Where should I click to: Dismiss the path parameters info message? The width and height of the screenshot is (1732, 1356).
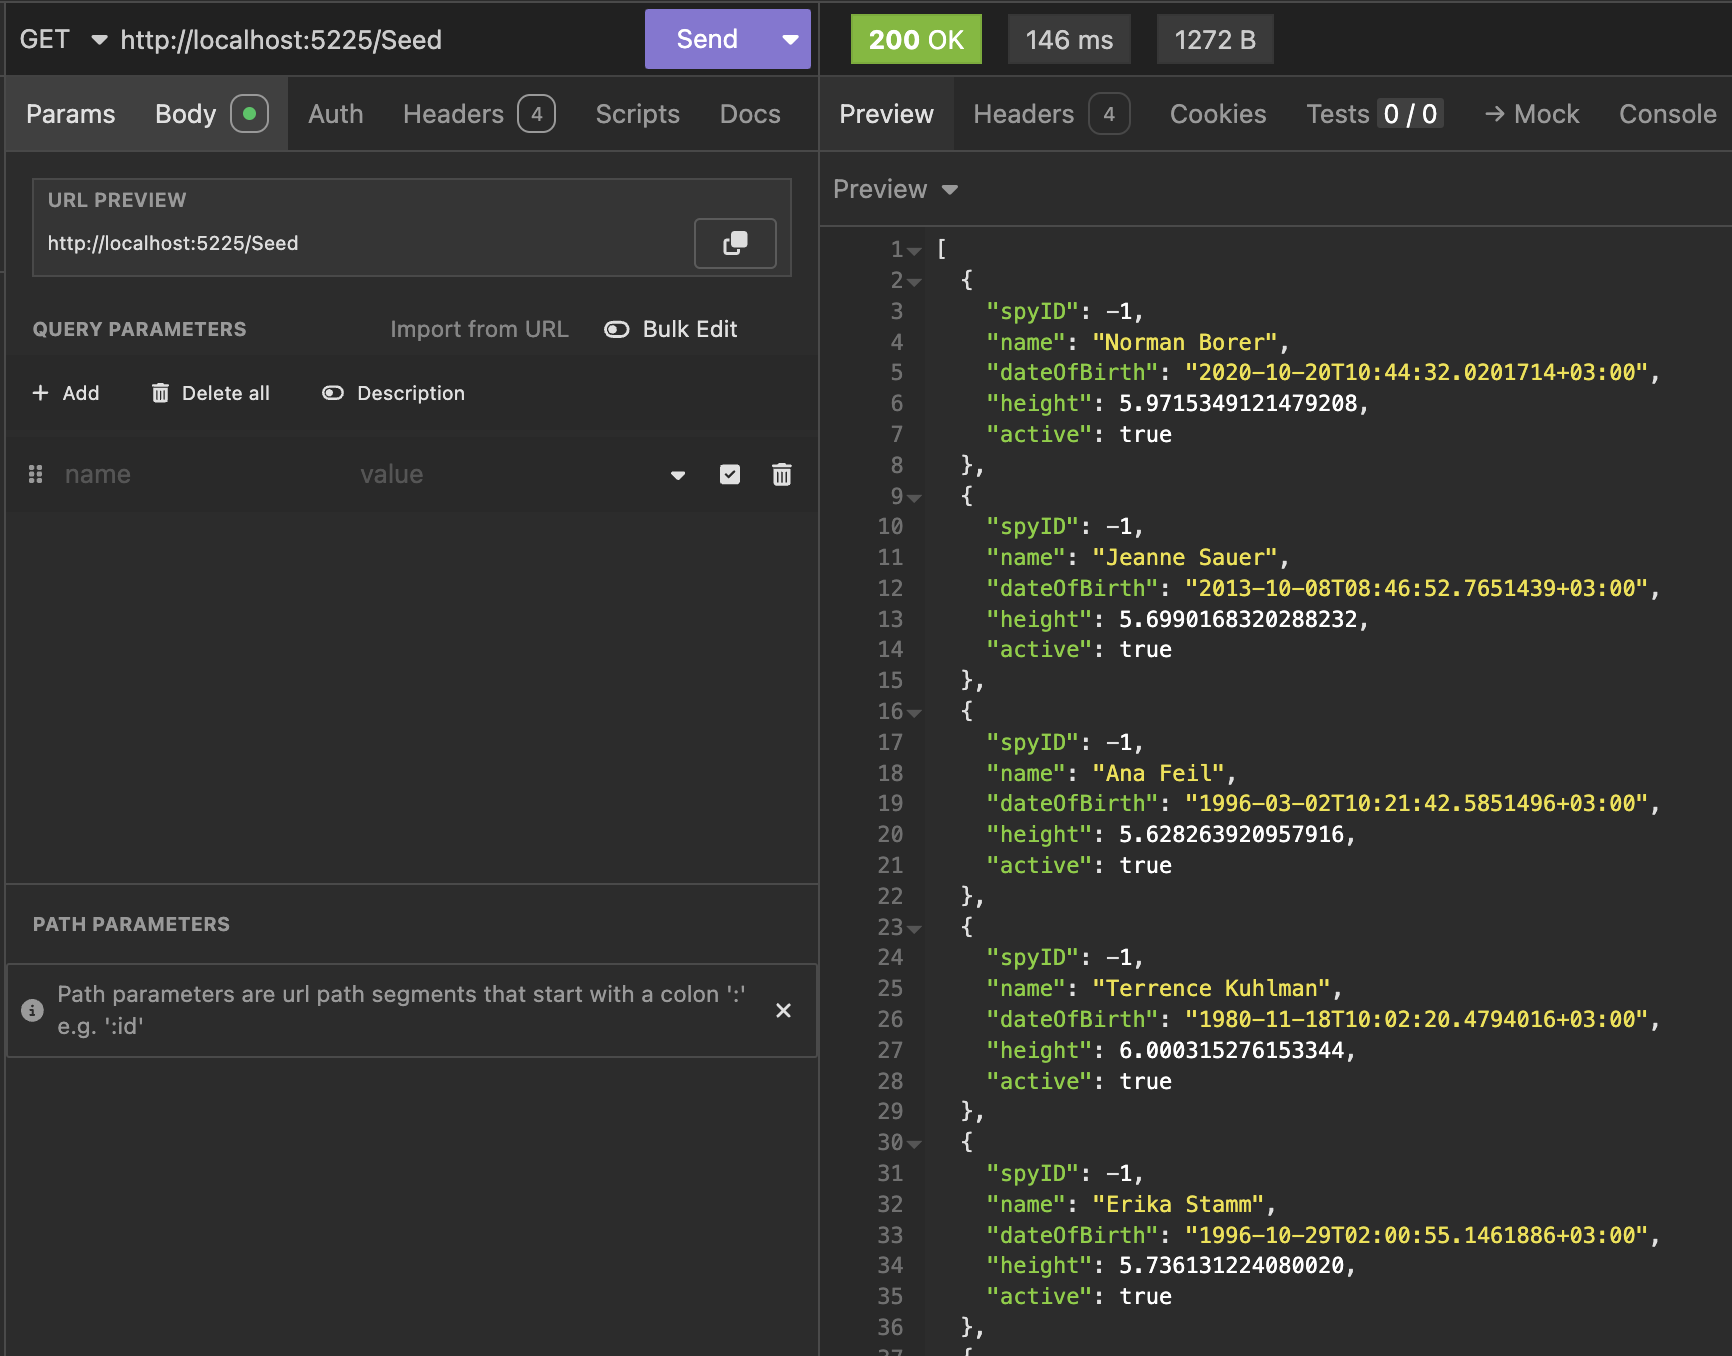pos(783,1010)
